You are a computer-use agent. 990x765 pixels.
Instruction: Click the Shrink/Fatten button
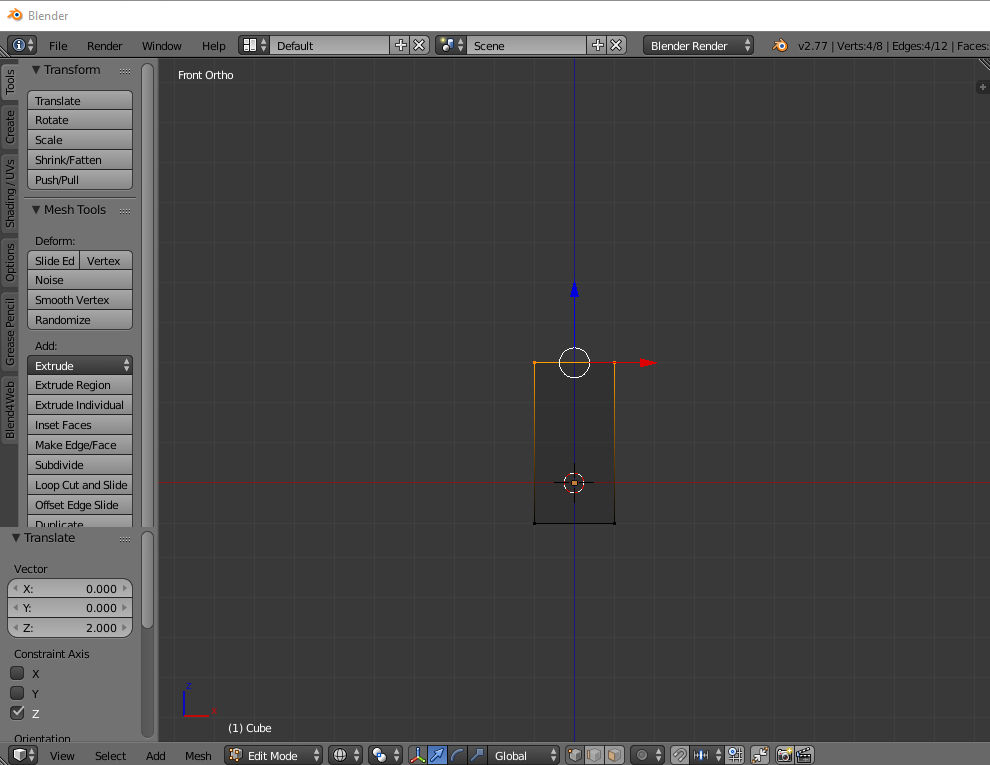(x=80, y=160)
